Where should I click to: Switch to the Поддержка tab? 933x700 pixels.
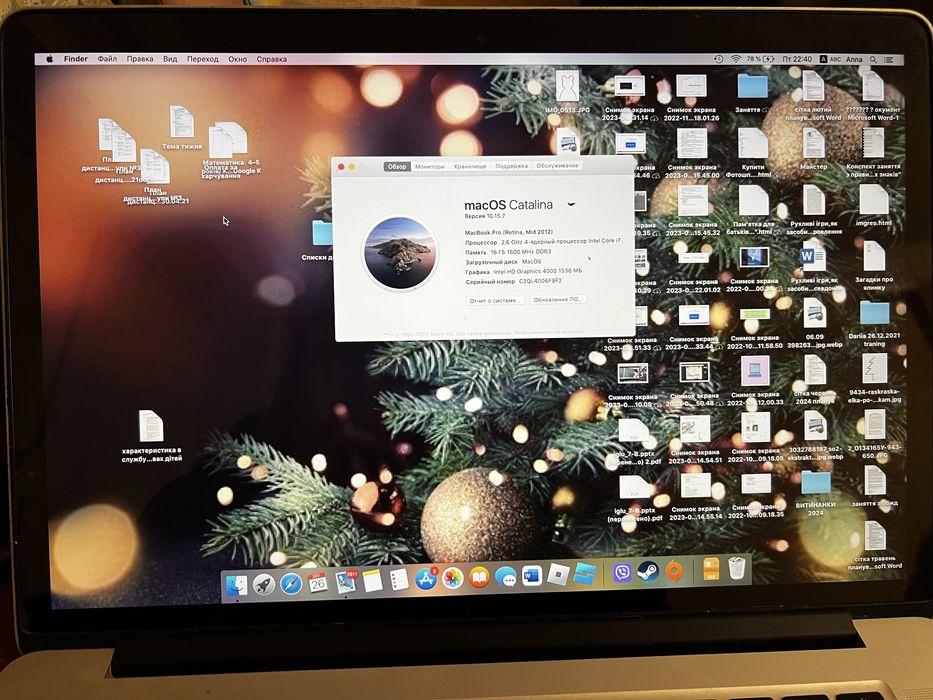pyautogui.click(x=511, y=166)
